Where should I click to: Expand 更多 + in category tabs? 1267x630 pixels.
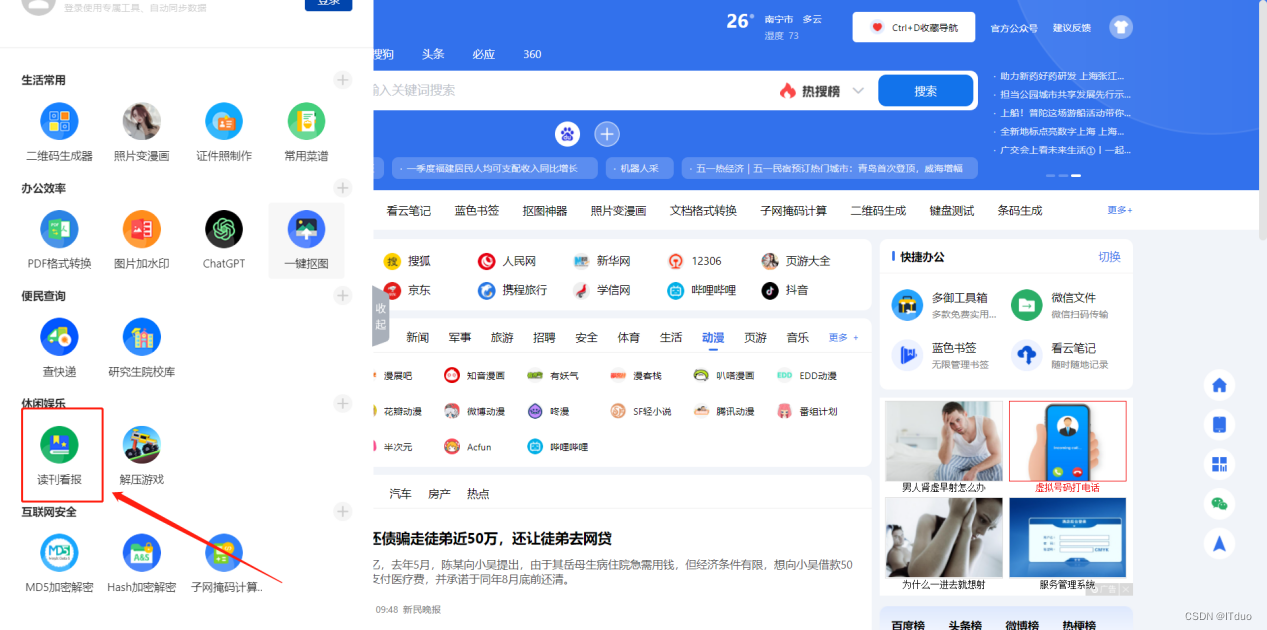click(843, 338)
